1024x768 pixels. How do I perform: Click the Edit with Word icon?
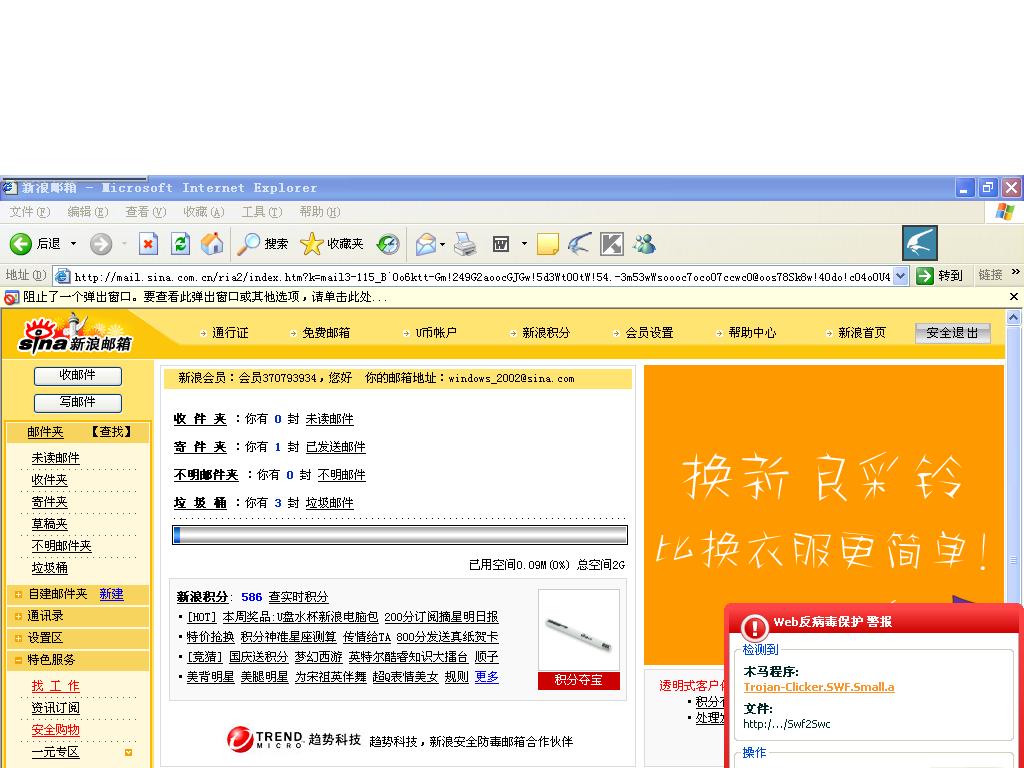501,244
